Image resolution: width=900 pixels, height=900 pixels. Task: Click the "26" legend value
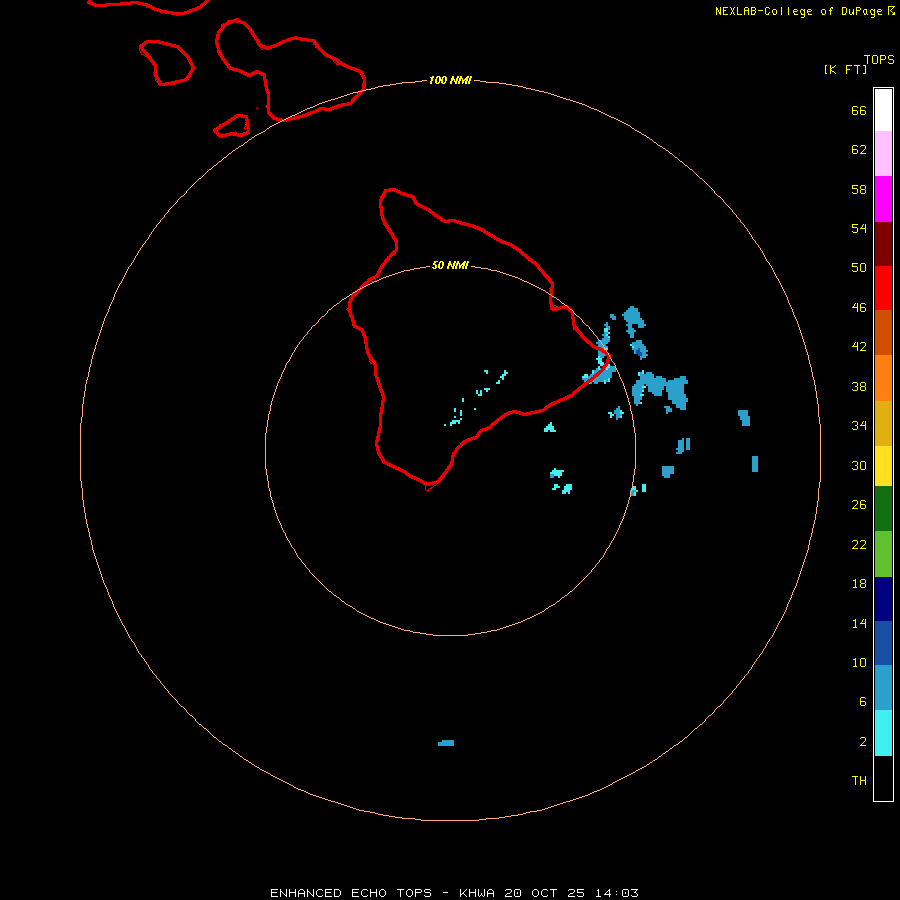859,505
